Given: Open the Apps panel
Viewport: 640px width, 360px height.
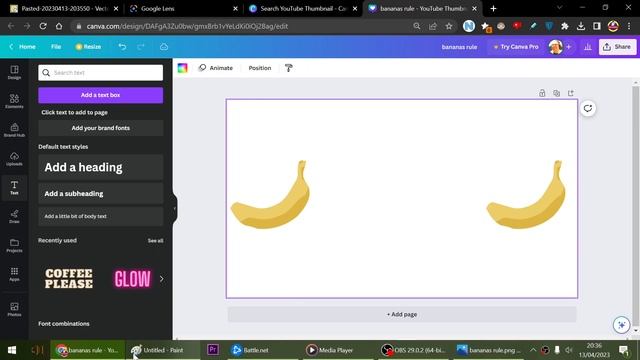Looking at the screenshot, I should click(14, 274).
